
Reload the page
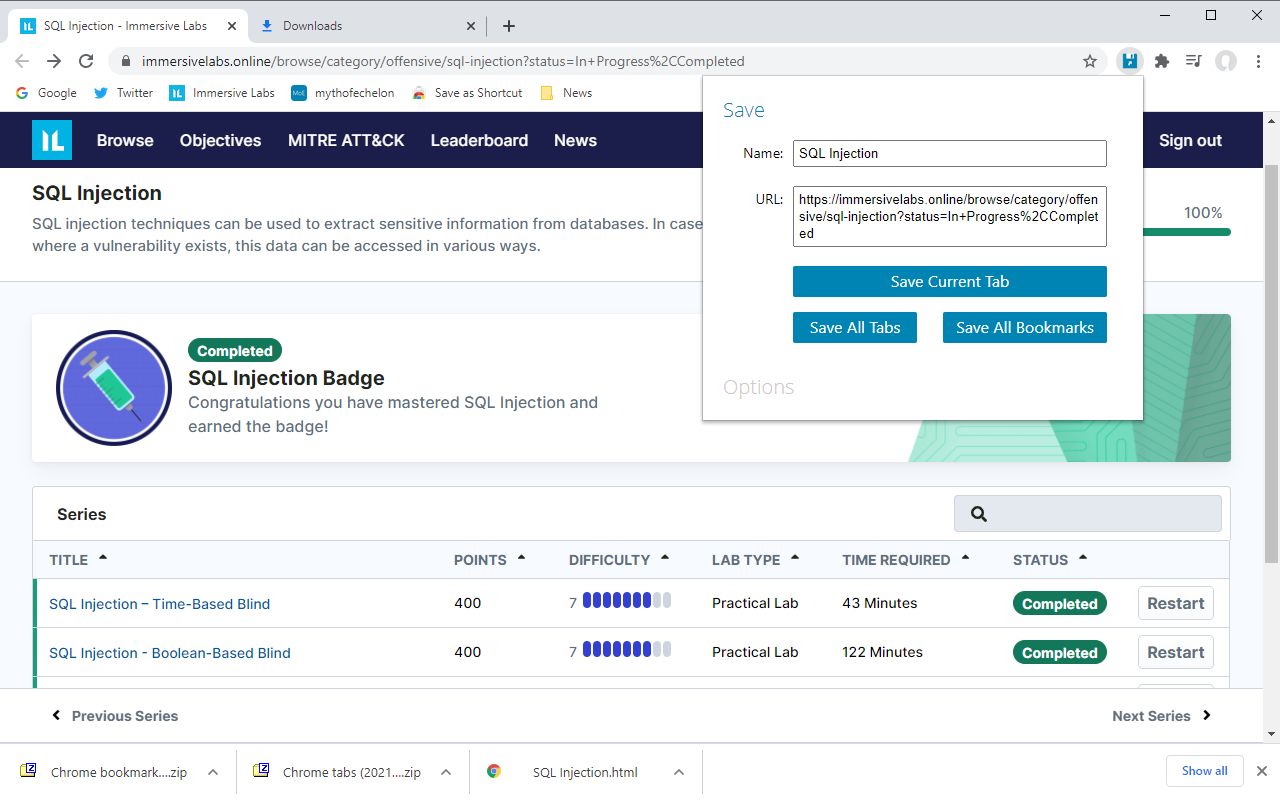[x=86, y=61]
